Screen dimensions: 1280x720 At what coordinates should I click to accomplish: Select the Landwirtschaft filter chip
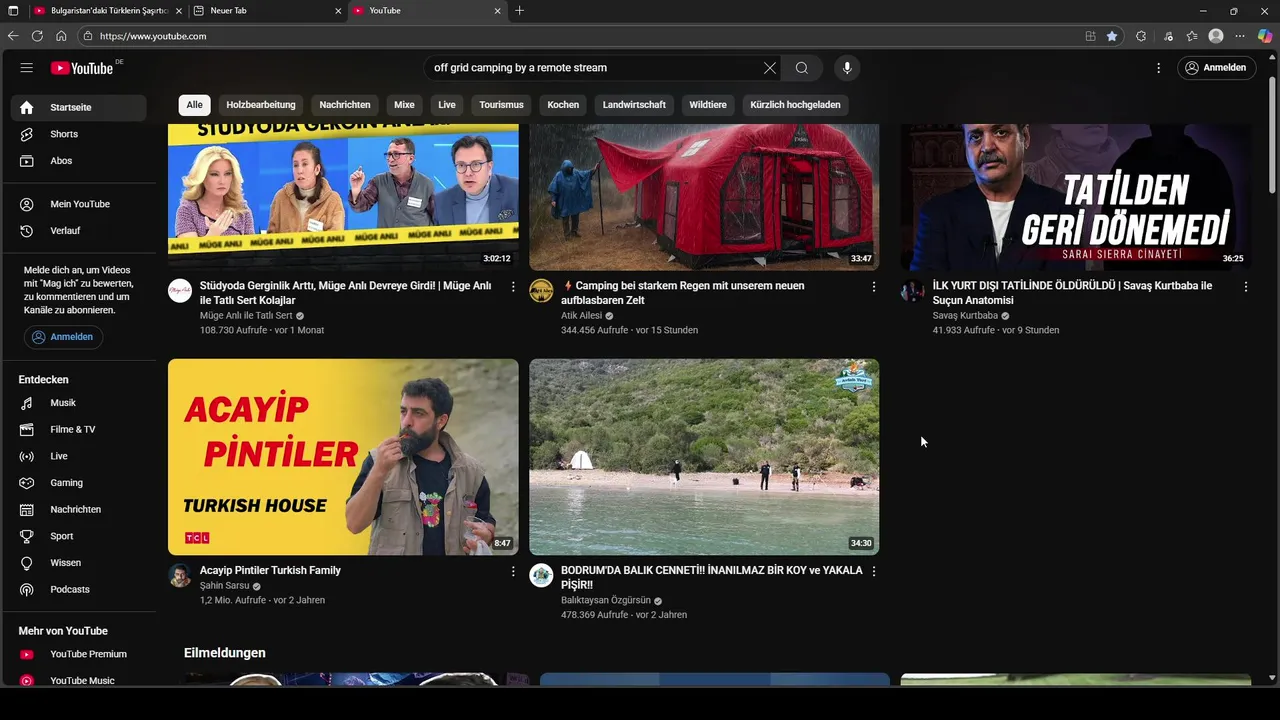coord(634,105)
